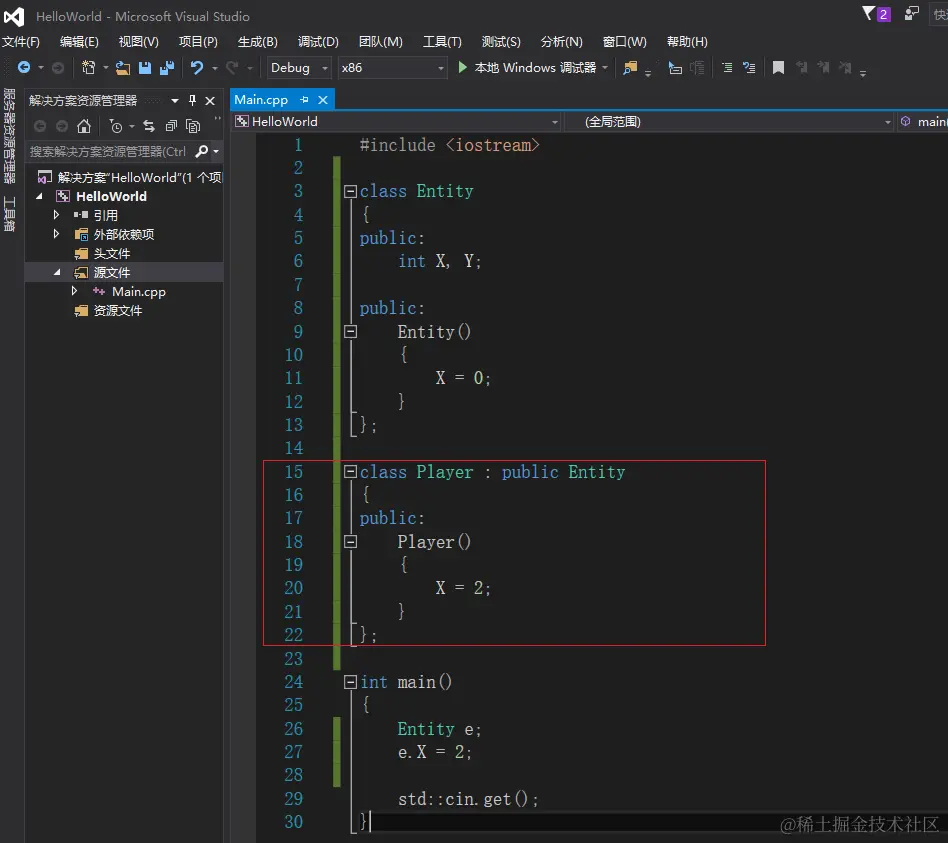Click the Home icon in Solution Explorer
The width and height of the screenshot is (948, 843).
coord(84,126)
